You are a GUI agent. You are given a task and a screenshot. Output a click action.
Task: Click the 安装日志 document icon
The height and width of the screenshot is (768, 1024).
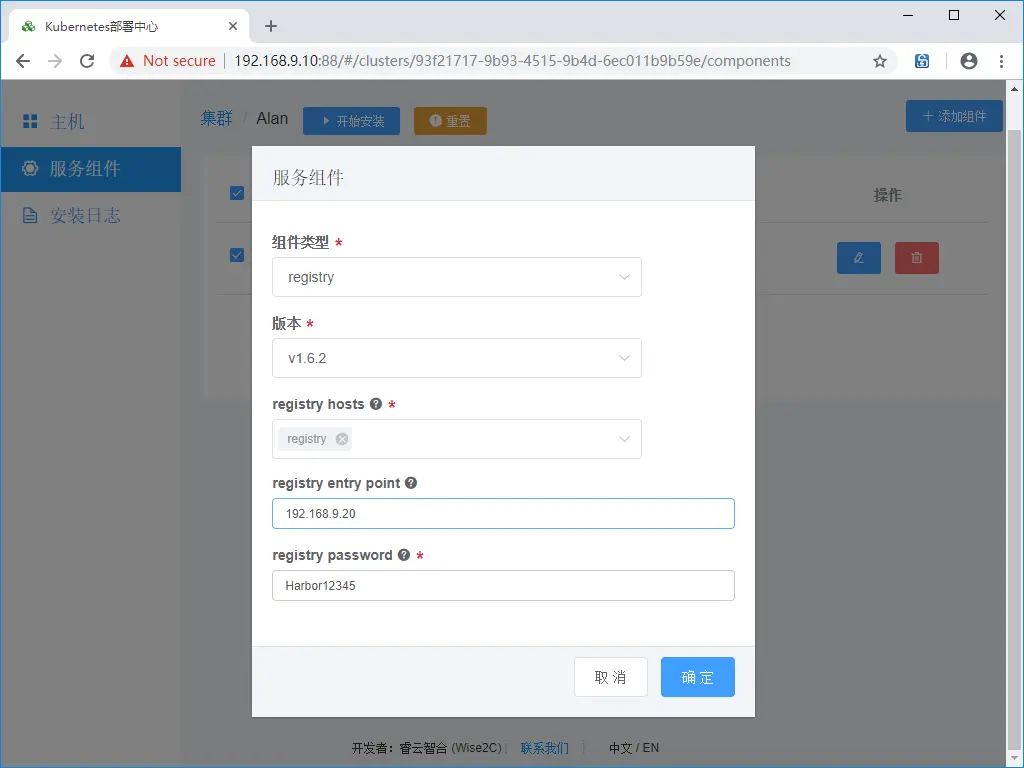tap(30, 216)
